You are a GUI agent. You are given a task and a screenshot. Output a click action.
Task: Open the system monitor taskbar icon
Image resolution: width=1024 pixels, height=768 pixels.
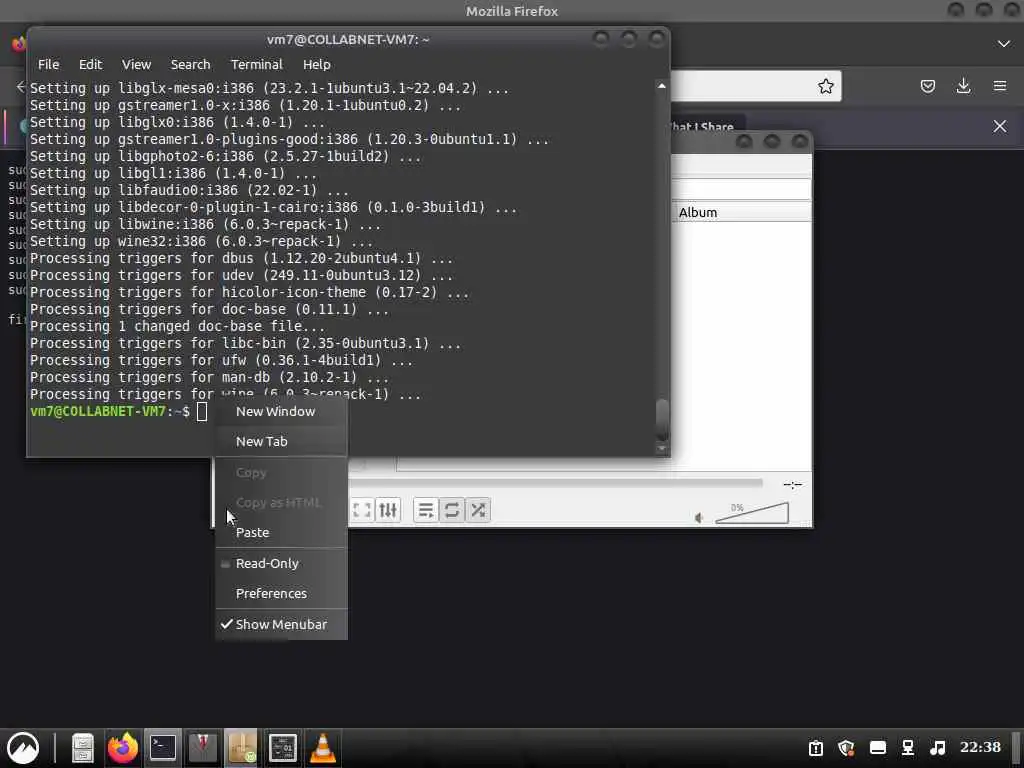click(x=283, y=747)
